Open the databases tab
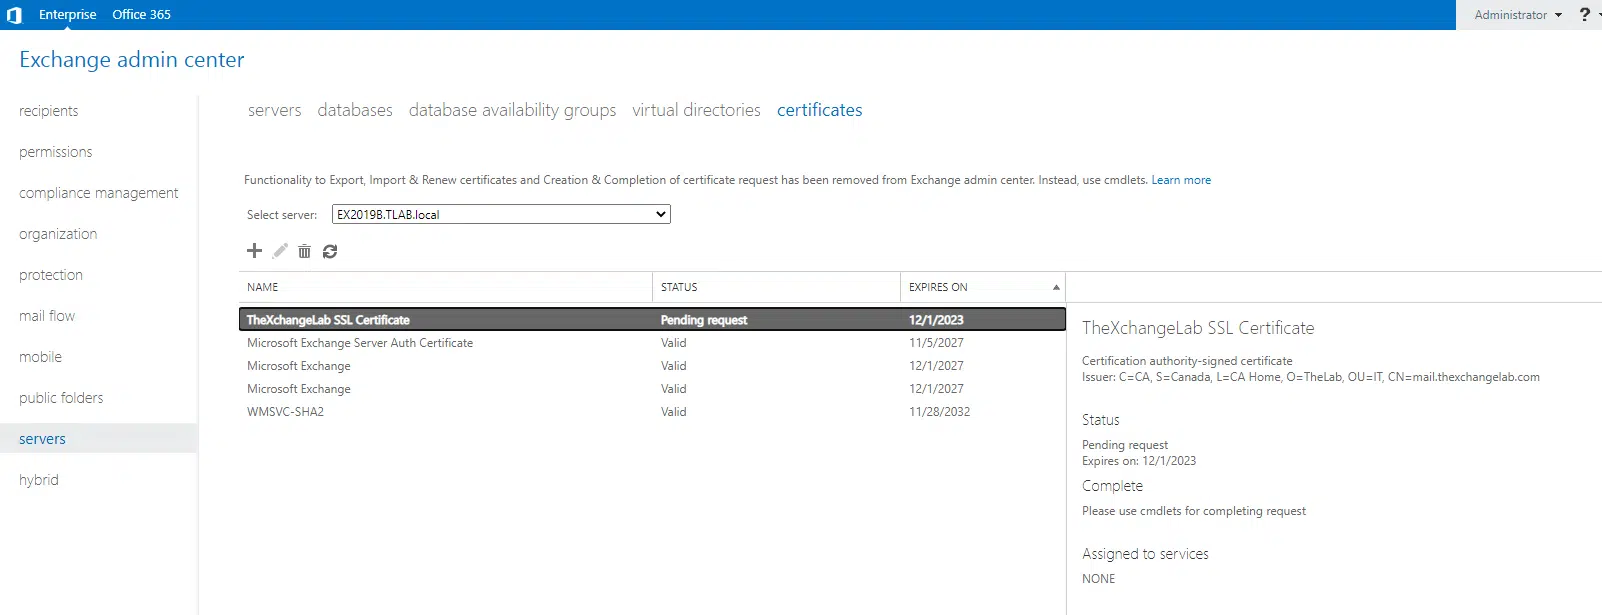Screen dimensions: 1602x615 pos(355,110)
